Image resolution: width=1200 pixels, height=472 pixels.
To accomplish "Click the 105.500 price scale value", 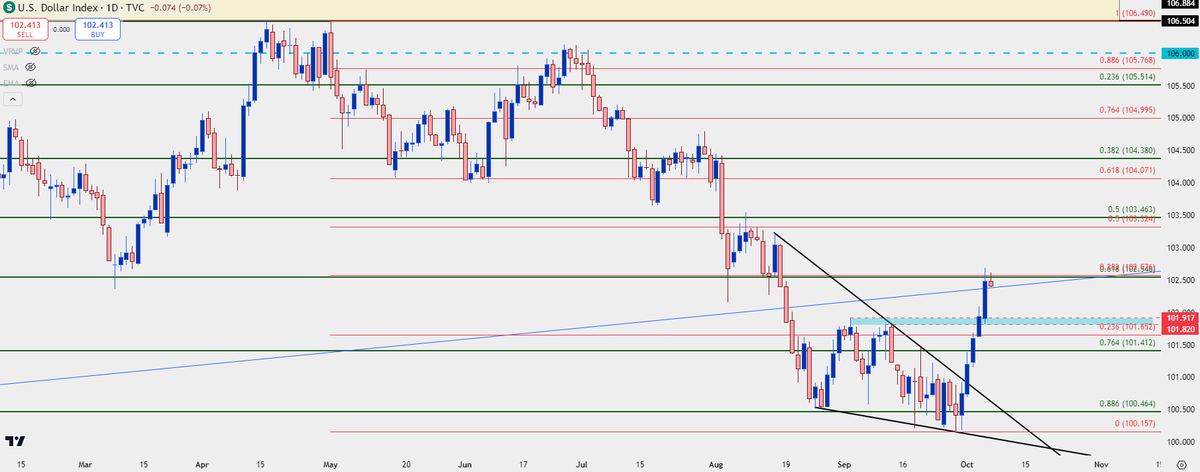I will [1181, 85].
